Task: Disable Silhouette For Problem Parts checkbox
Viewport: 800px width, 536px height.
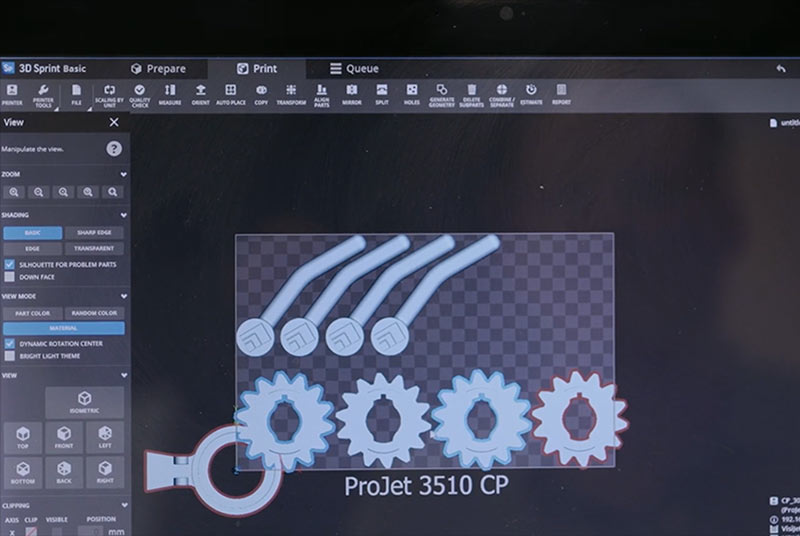Action: (x=9, y=264)
